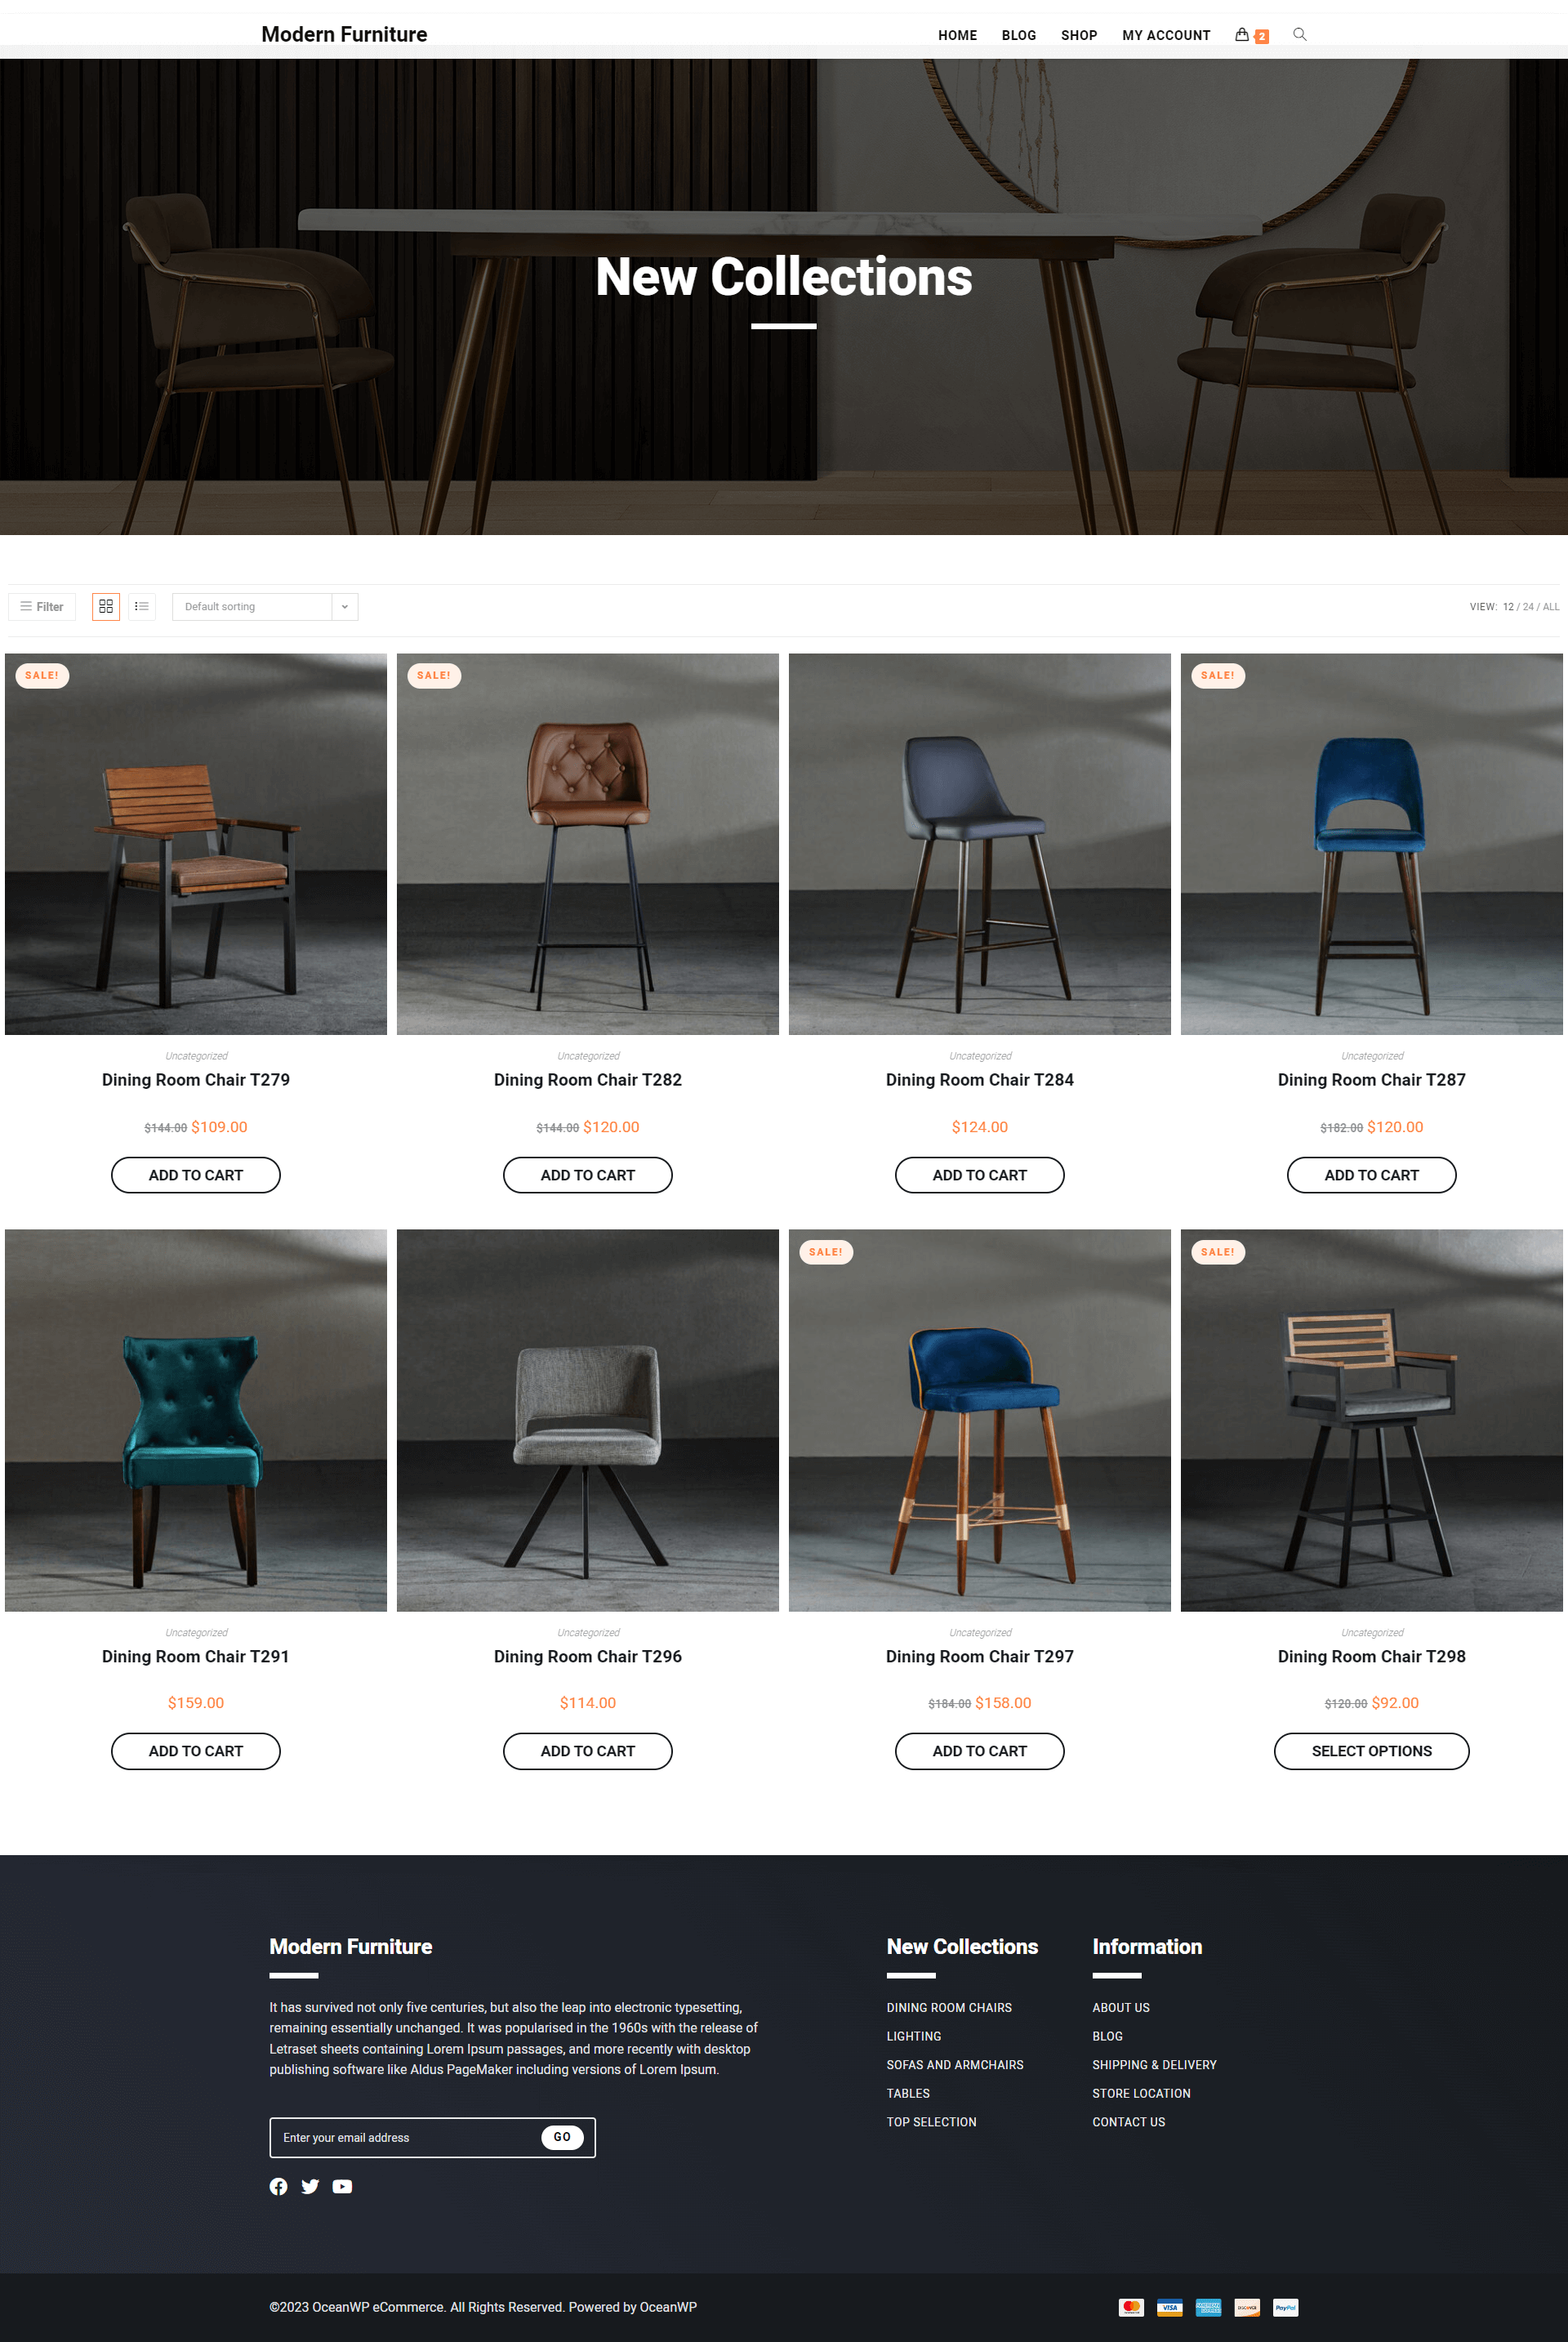Go to My Account menu
The image size is (1568, 2342).
(x=1166, y=35)
